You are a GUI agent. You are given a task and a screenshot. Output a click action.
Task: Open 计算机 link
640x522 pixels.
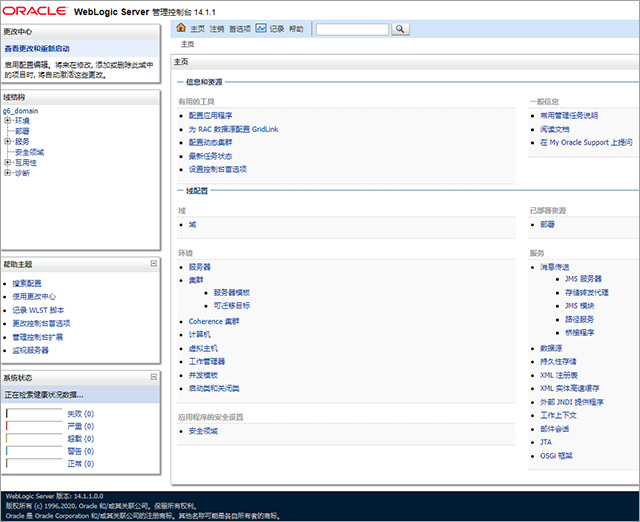200,335
